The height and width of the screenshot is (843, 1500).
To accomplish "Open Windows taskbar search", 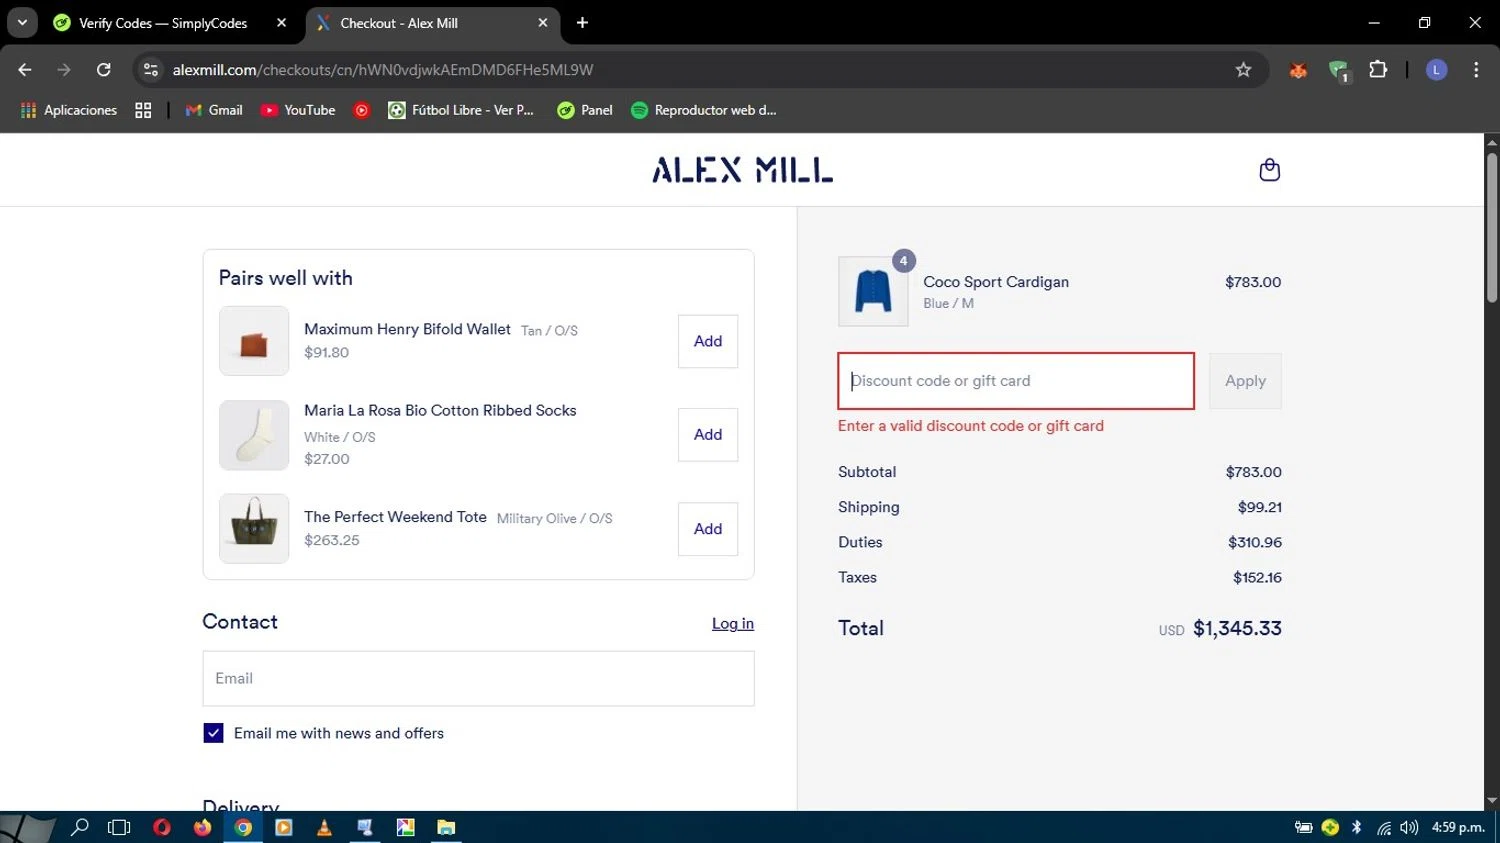I will (80, 827).
